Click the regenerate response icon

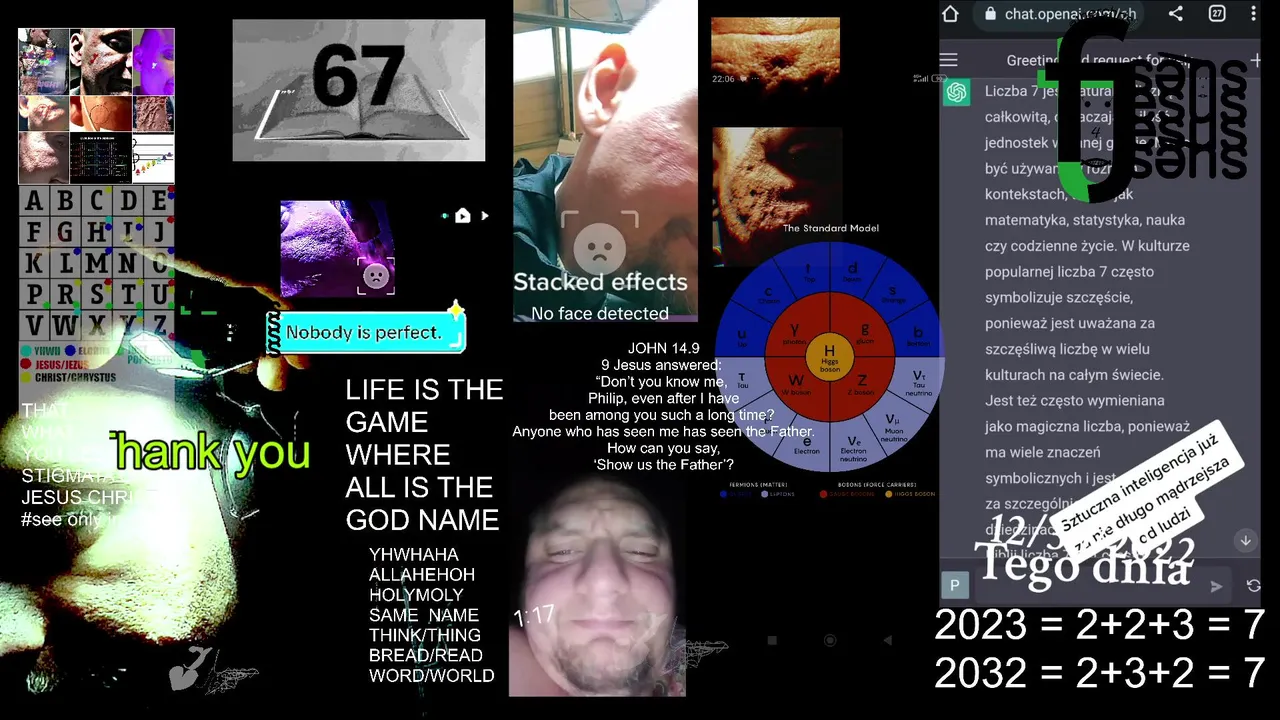(1254, 586)
